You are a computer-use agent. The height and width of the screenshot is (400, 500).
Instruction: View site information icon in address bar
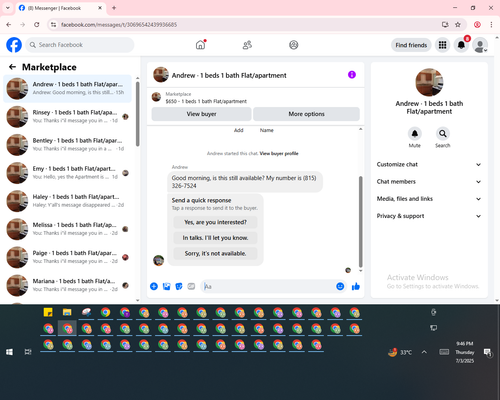53,25
